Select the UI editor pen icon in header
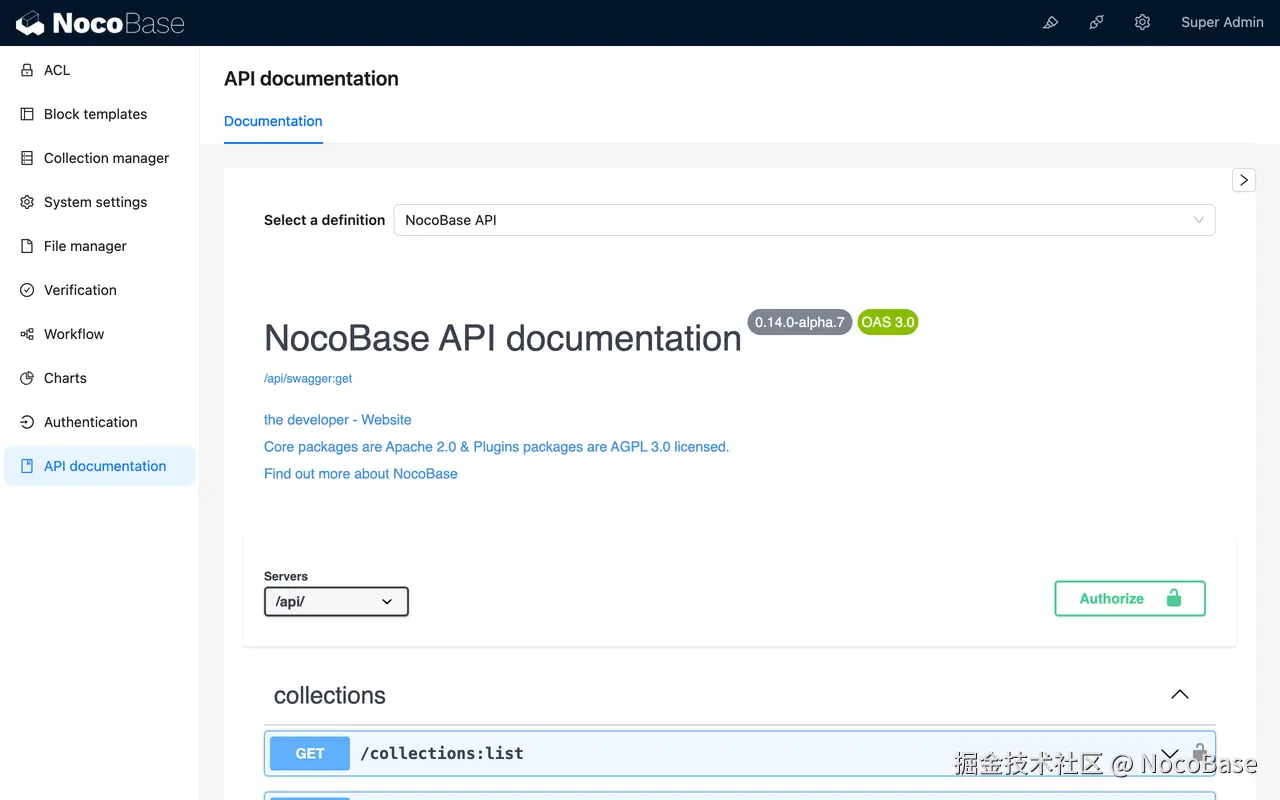Image resolution: width=1280 pixels, height=800 pixels. pos(1050,22)
